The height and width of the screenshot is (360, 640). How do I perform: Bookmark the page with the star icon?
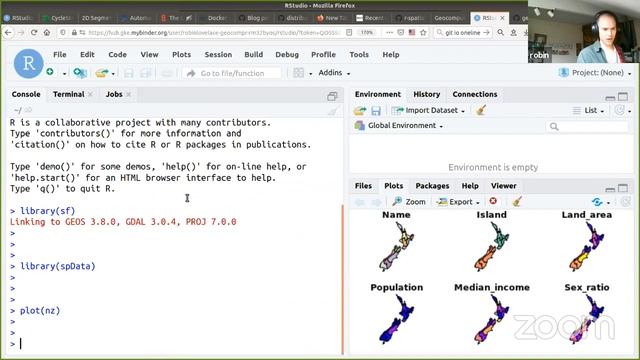coord(423,32)
